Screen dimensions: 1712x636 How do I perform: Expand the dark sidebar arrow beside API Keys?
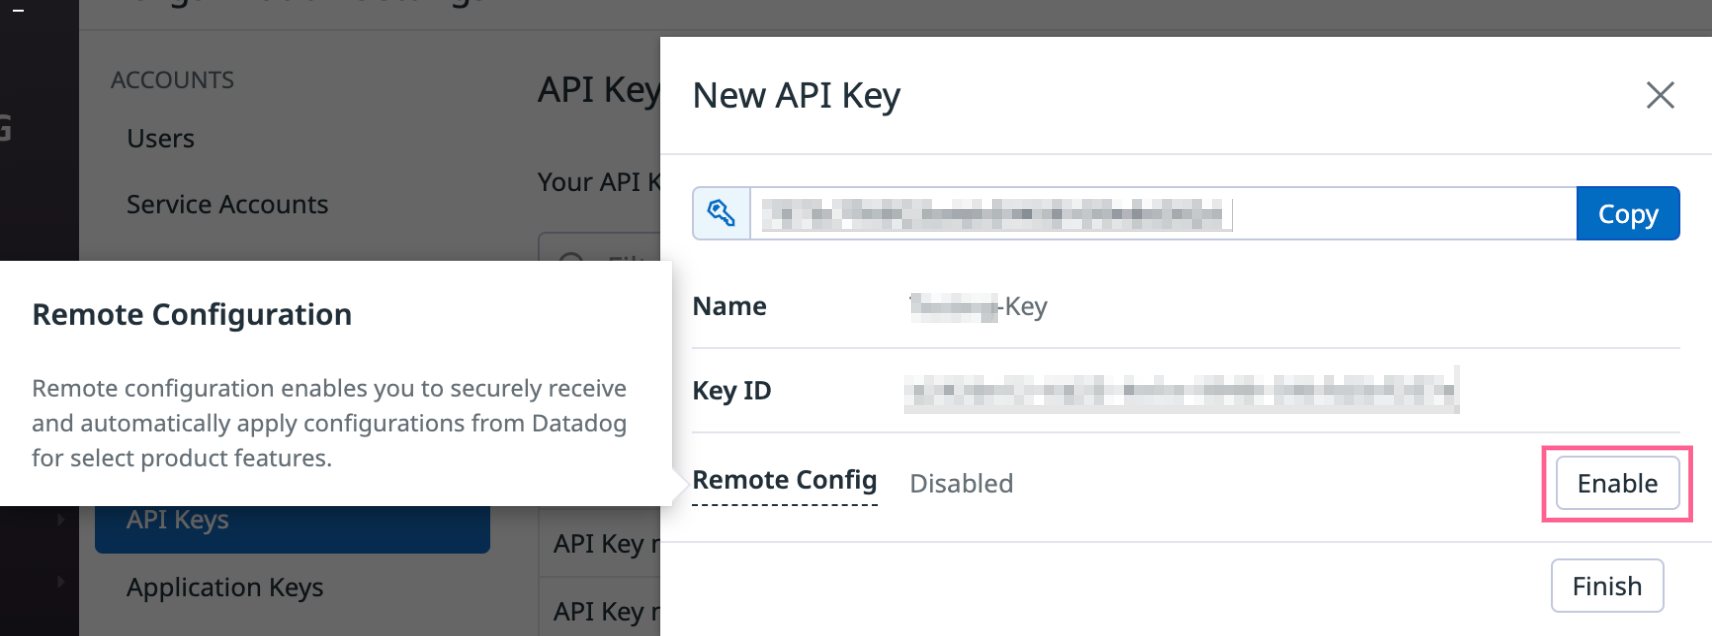(60, 520)
